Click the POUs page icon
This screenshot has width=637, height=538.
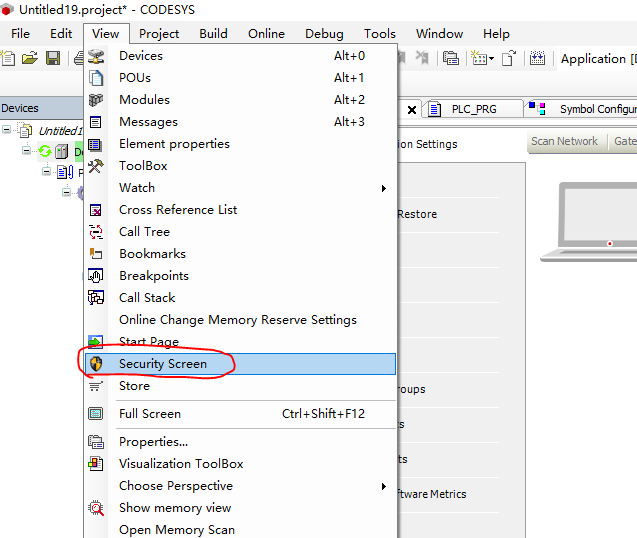click(96, 78)
